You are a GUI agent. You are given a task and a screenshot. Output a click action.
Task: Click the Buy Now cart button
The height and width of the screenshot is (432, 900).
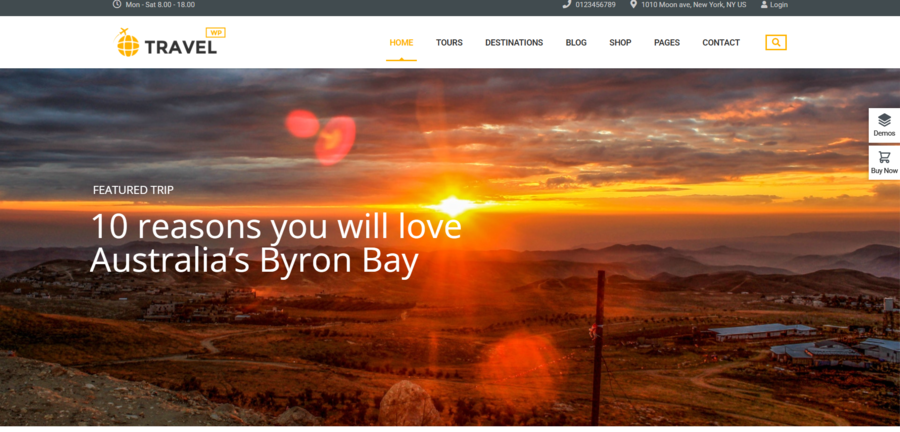[x=884, y=162]
